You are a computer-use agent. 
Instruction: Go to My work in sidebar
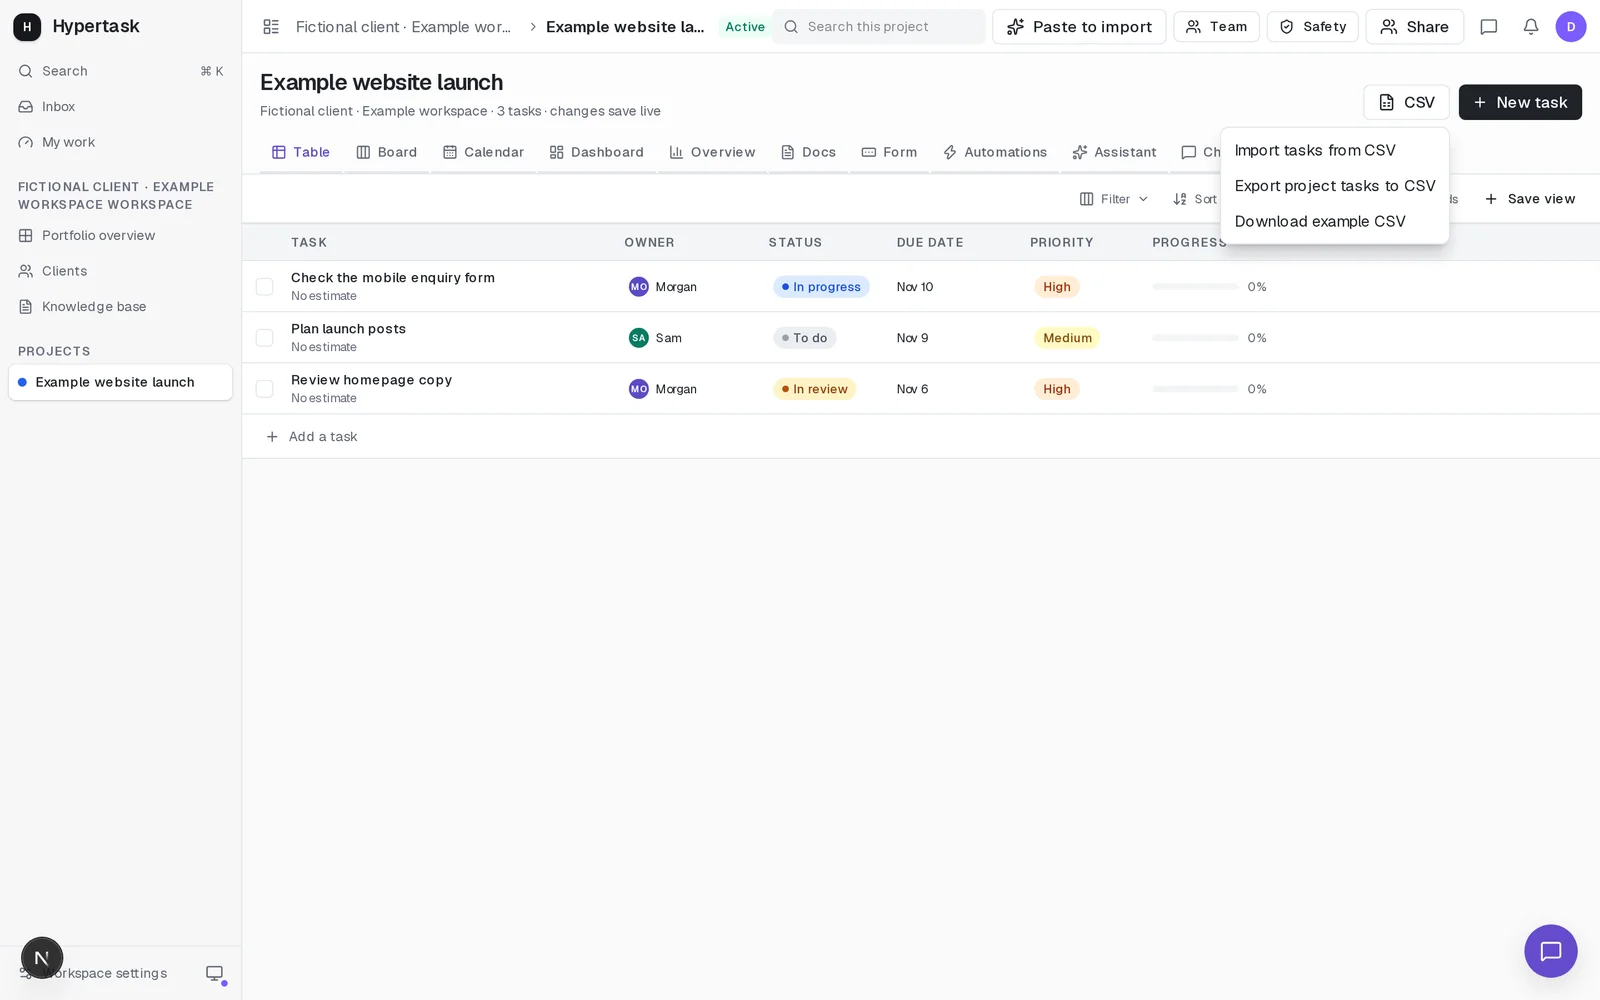tap(120, 143)
